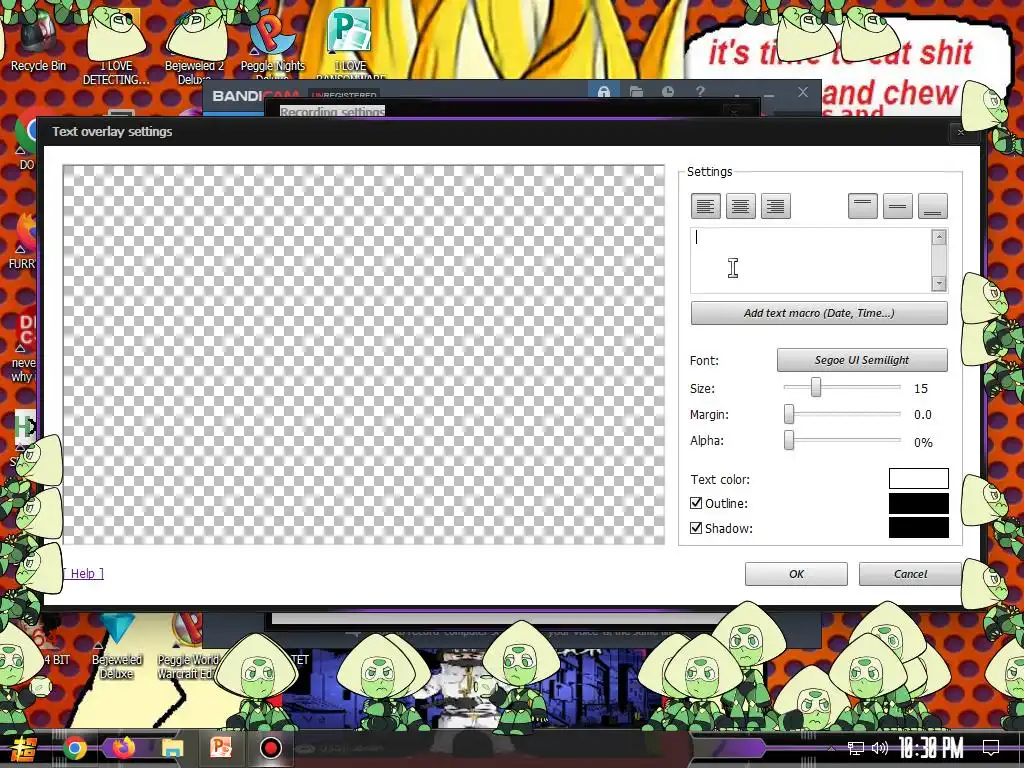Position the overlay text at vertical middle
This screenshot has width=1024, height=768.
pos(898,206)
